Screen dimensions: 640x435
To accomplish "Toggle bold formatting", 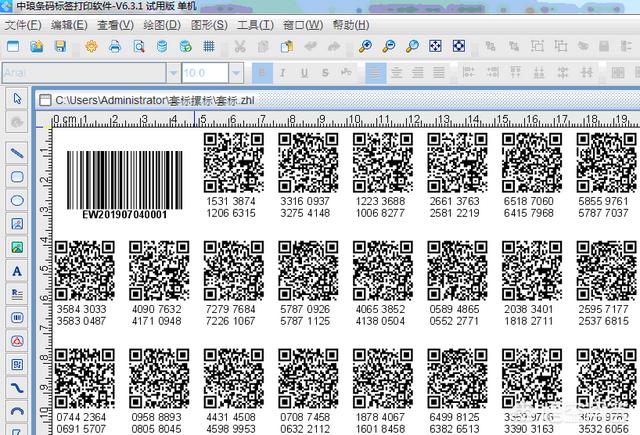I will pyautogui.click(x=262, y=73).
